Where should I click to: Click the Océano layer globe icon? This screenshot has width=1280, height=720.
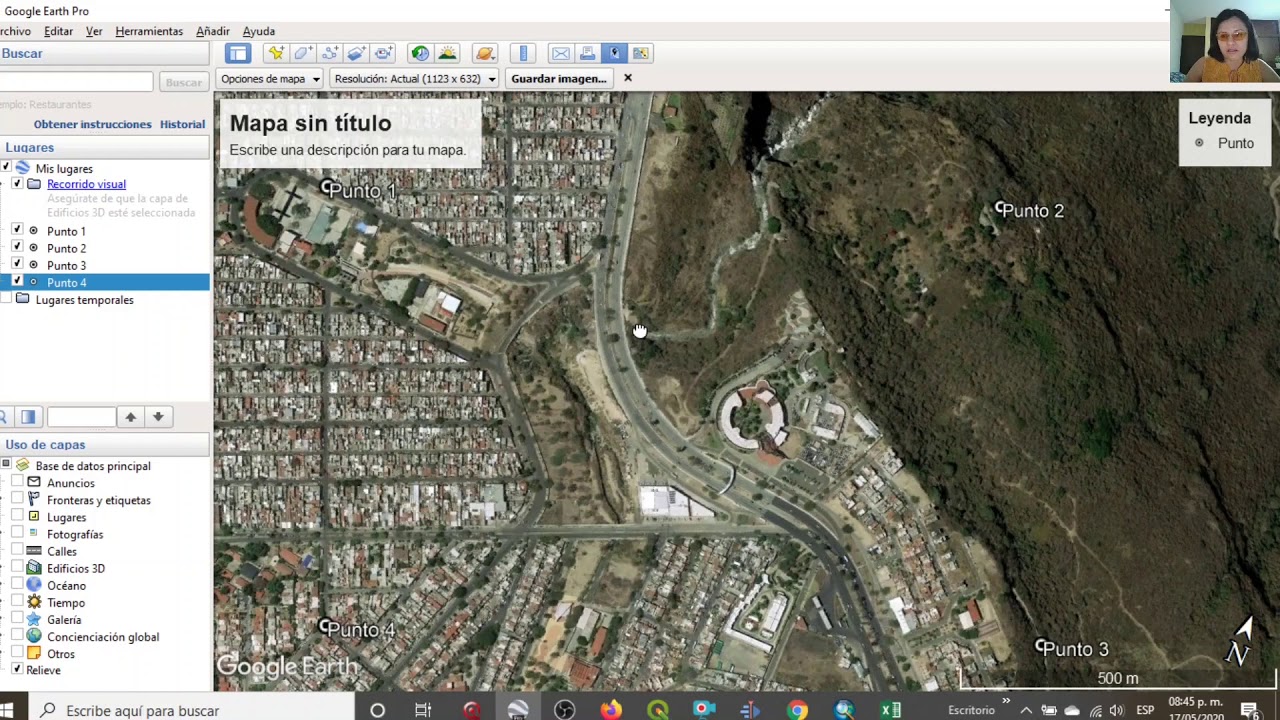point(34,585)
